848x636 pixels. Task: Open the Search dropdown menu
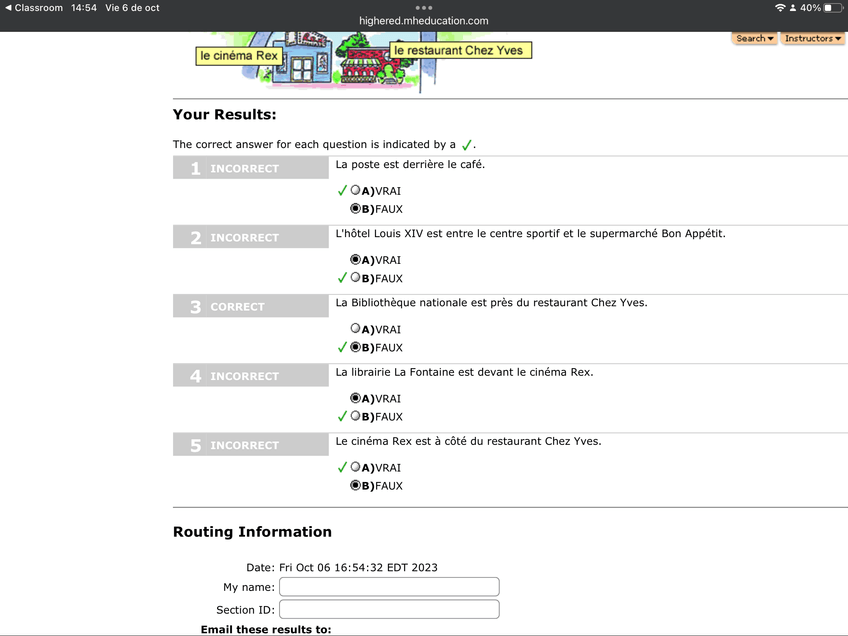[754, 38]
